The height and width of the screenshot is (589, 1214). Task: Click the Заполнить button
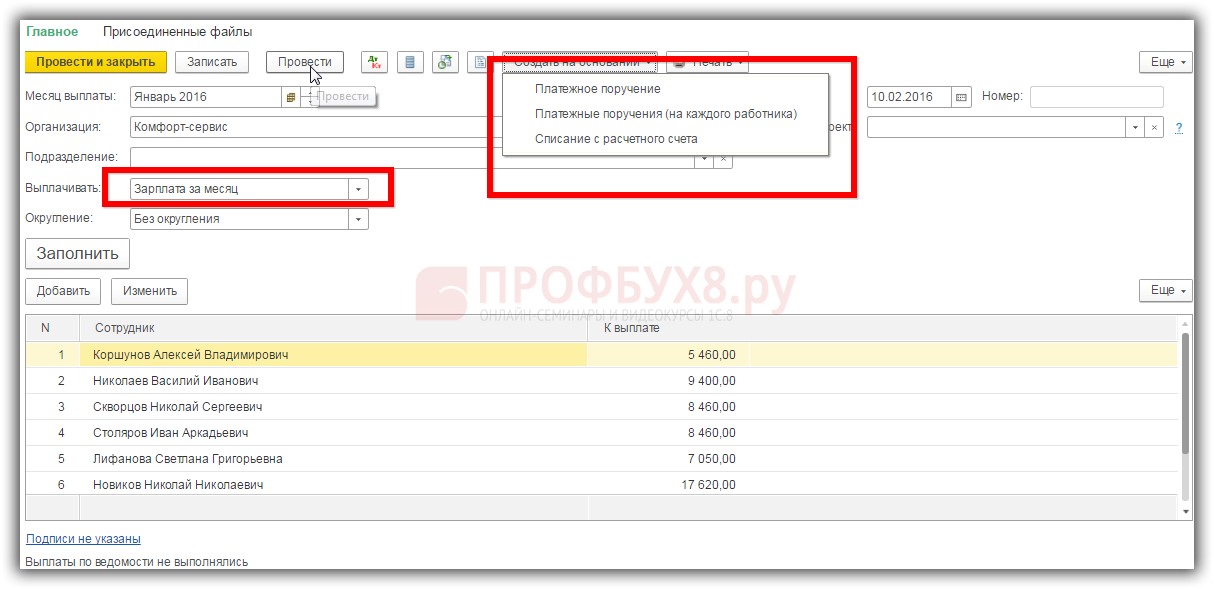[77, 254]
